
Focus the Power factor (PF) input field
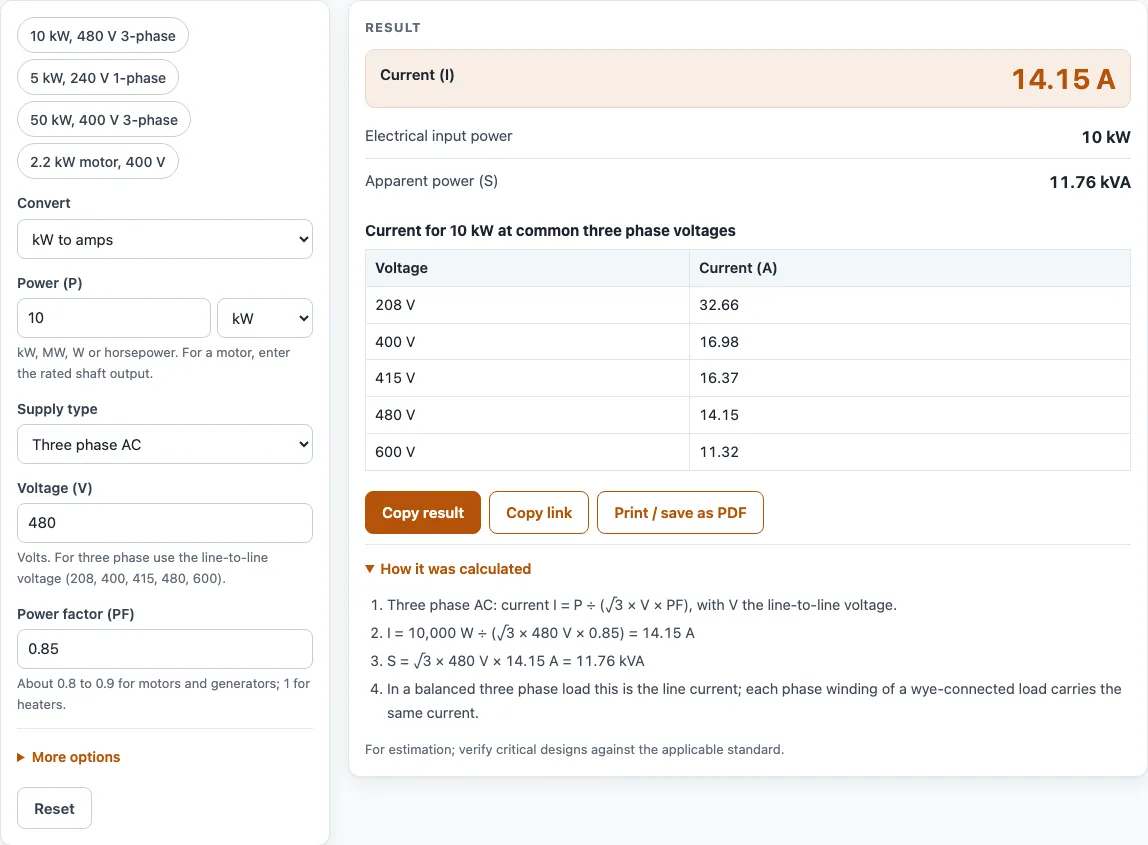pyautogui.click(x=165, y=649)
